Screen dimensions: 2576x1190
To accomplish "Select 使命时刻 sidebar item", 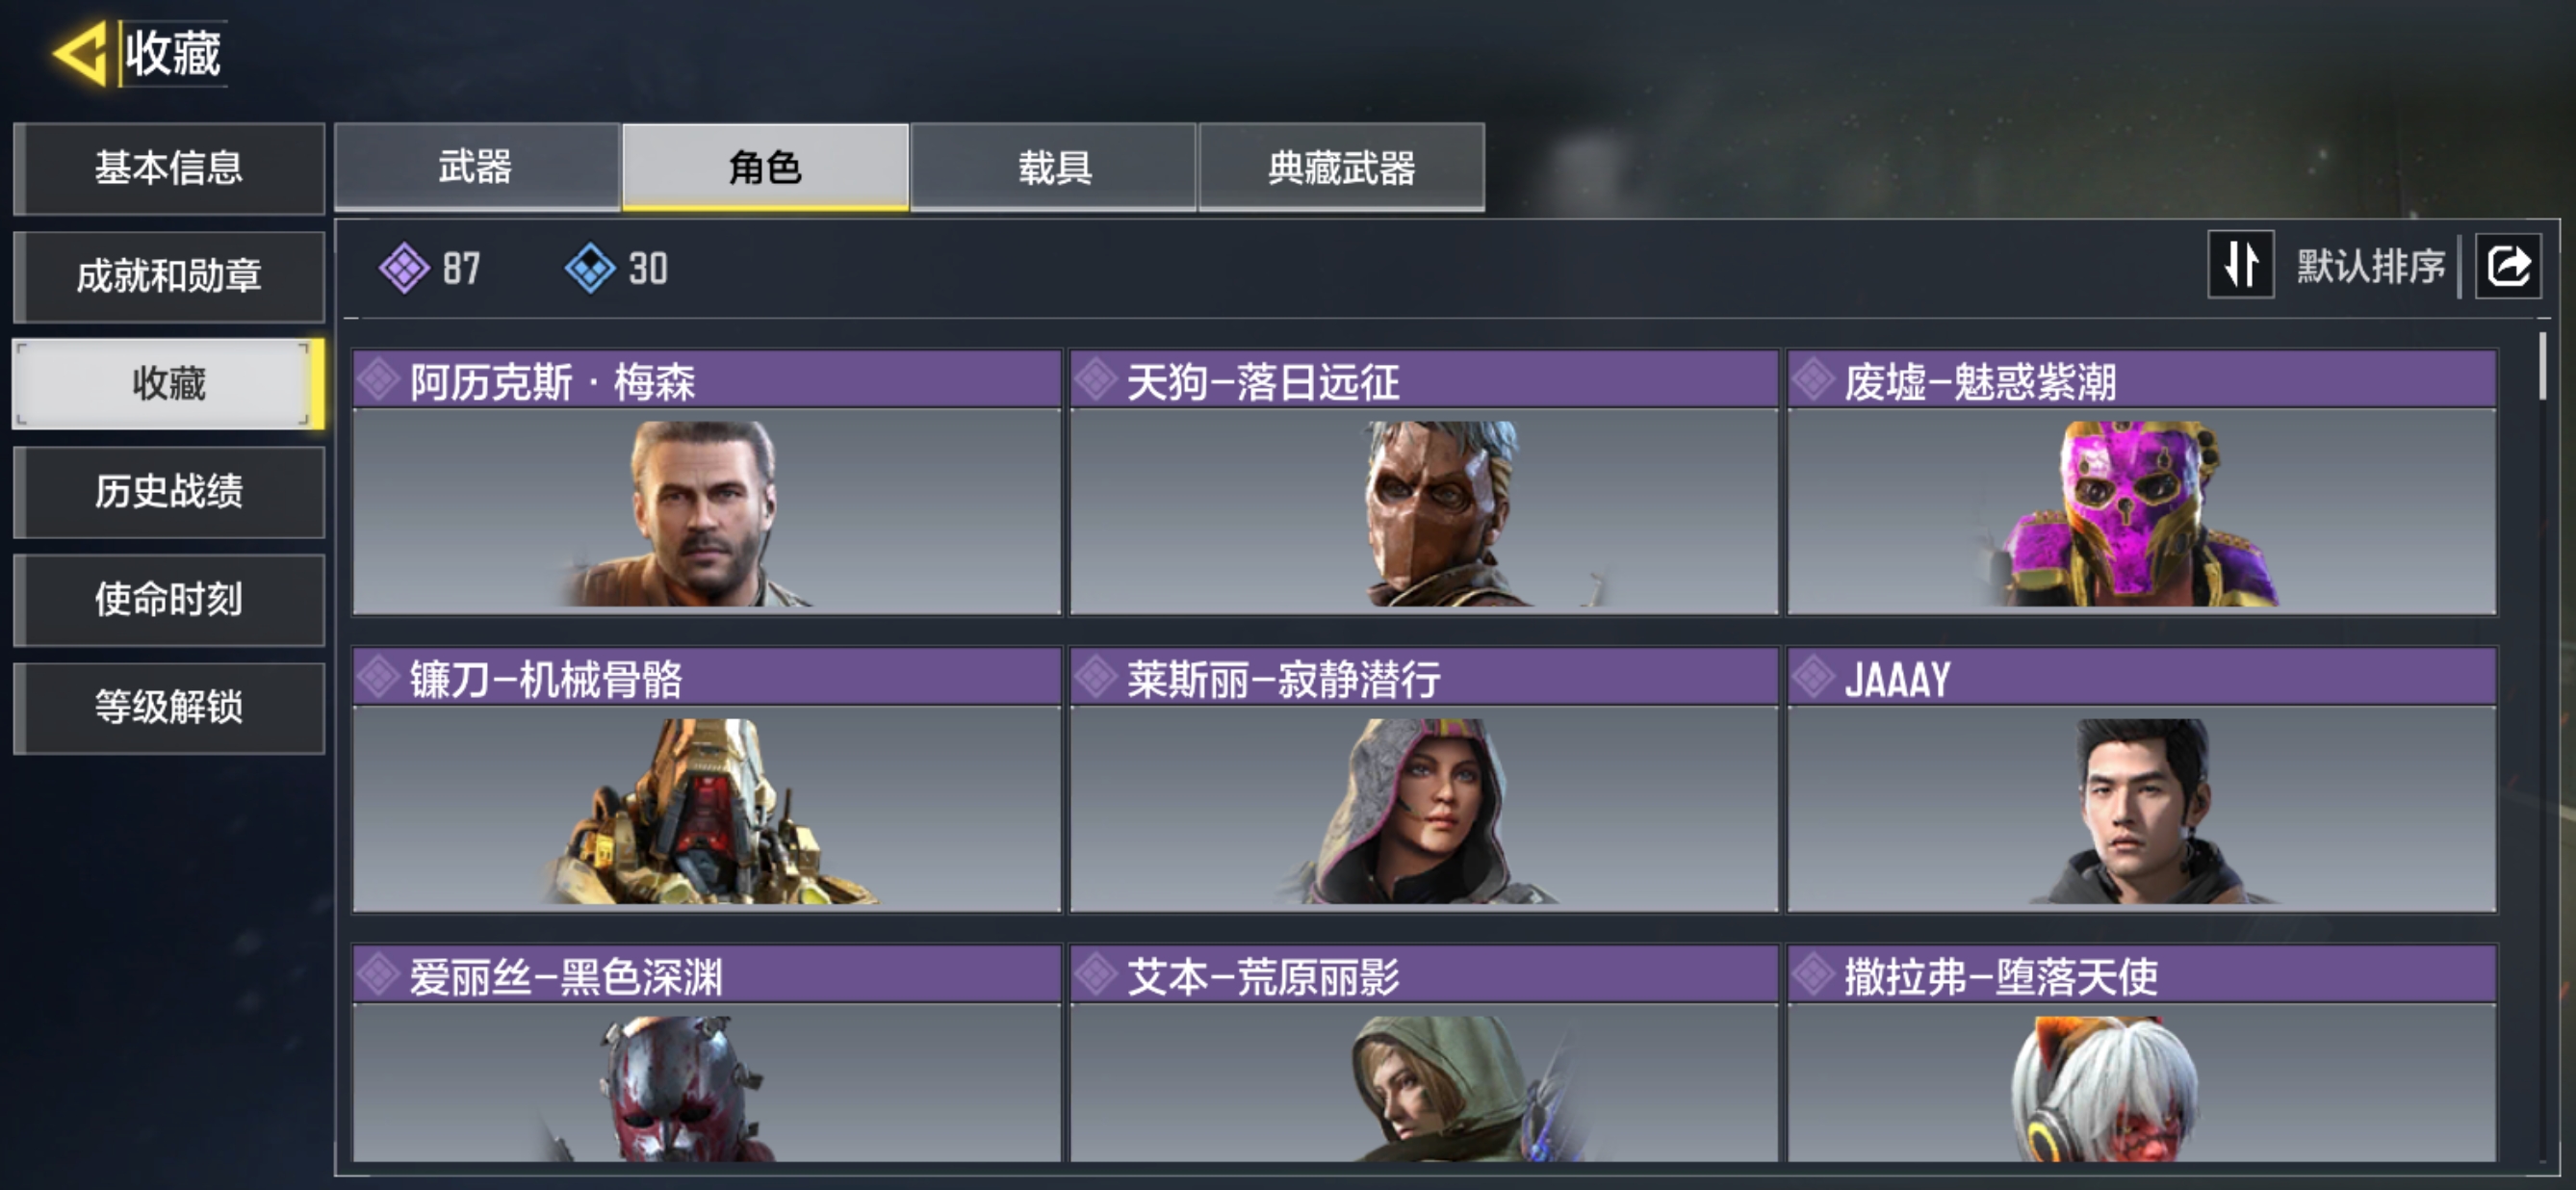I will (169, 600).
